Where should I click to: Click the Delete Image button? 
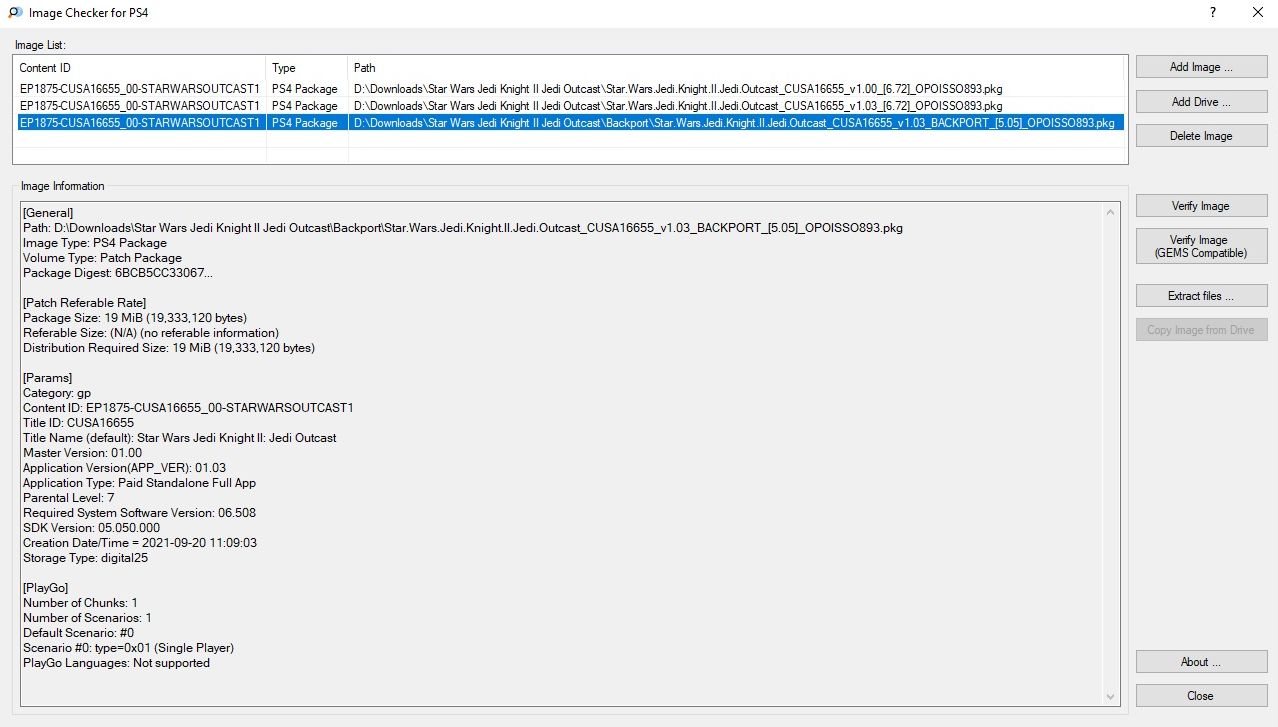tap(1201, 136)
